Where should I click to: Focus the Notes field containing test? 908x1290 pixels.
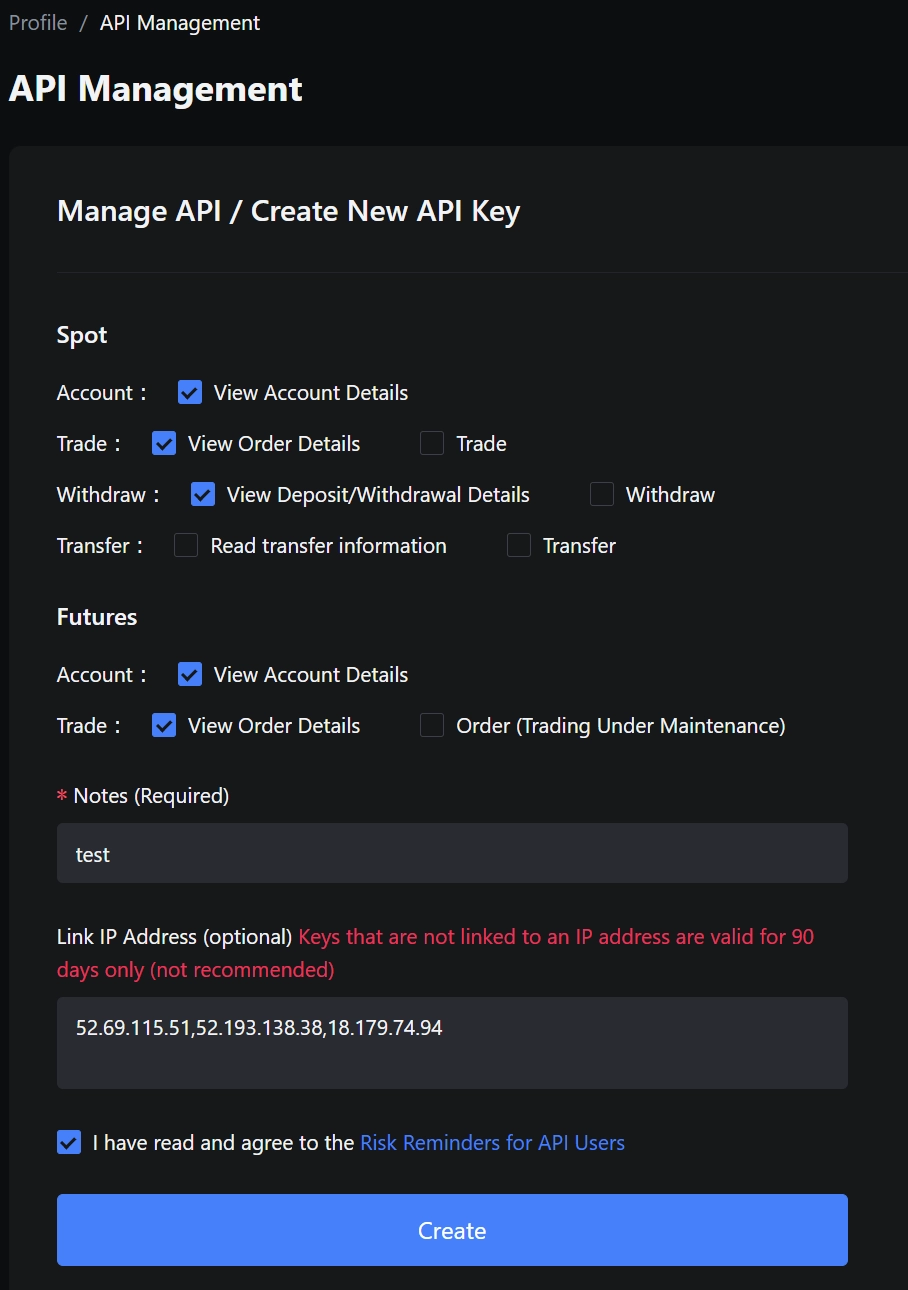pos(452,854)
